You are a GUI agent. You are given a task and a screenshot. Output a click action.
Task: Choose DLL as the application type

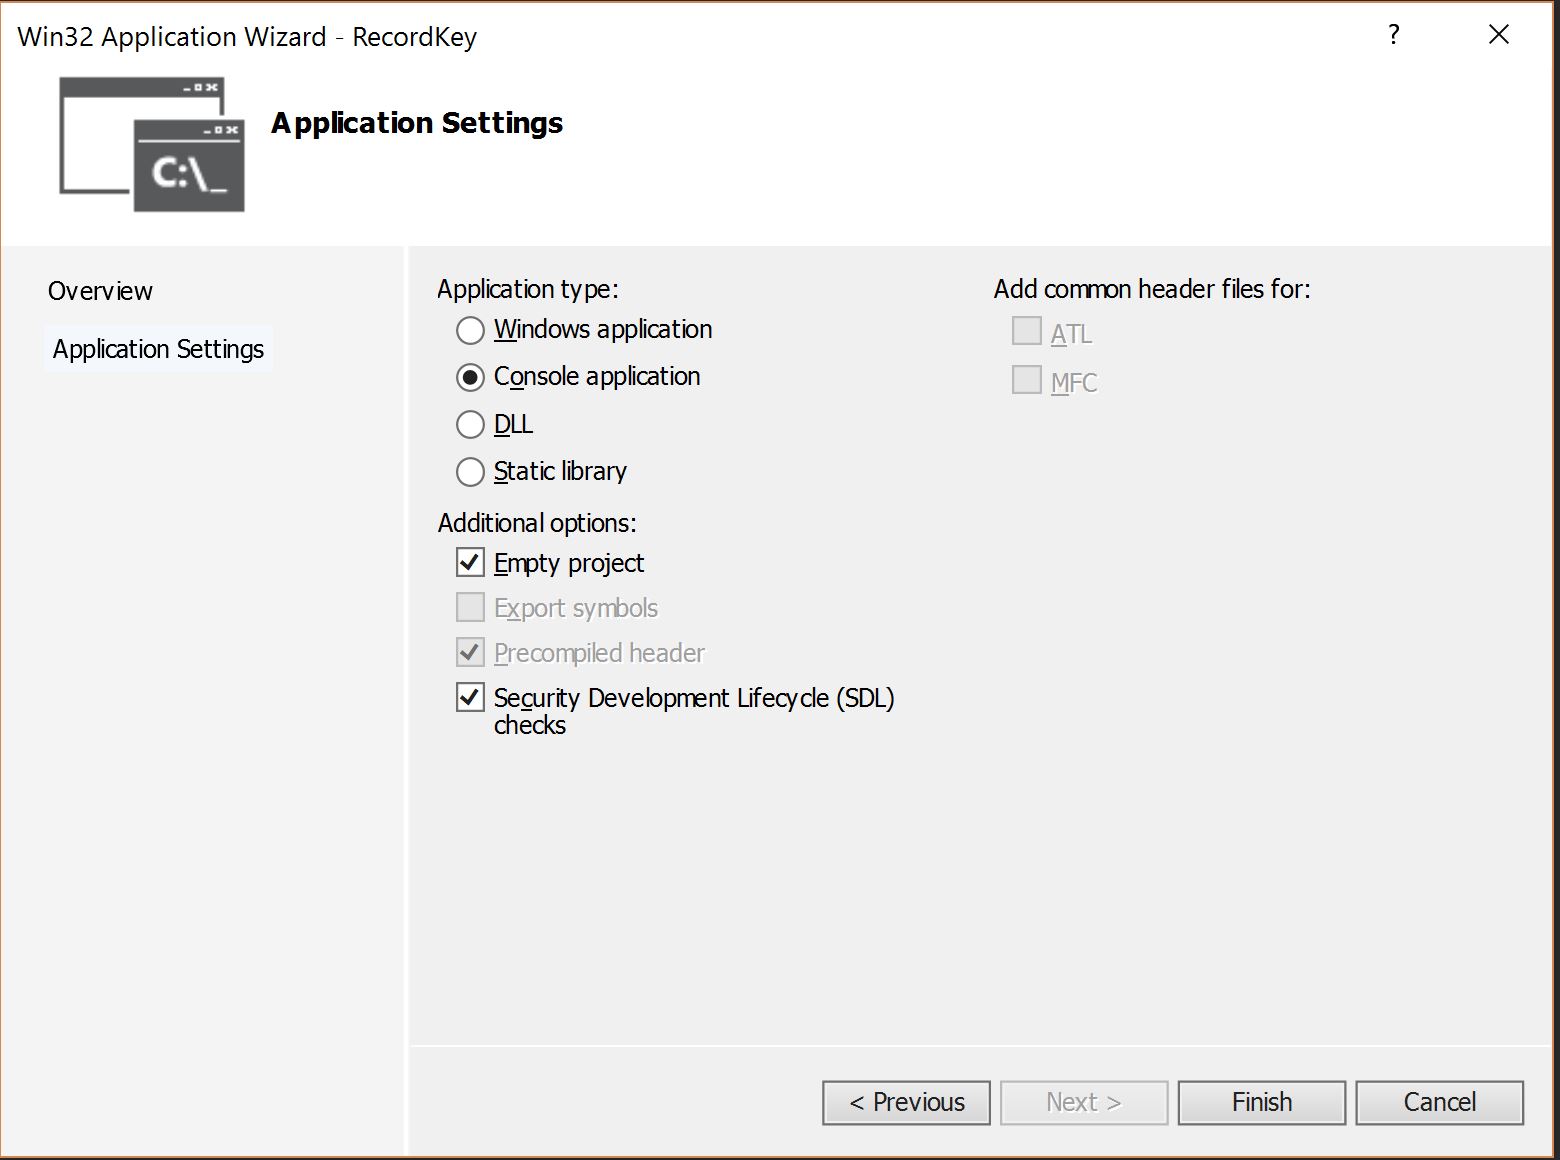point(470,424)
